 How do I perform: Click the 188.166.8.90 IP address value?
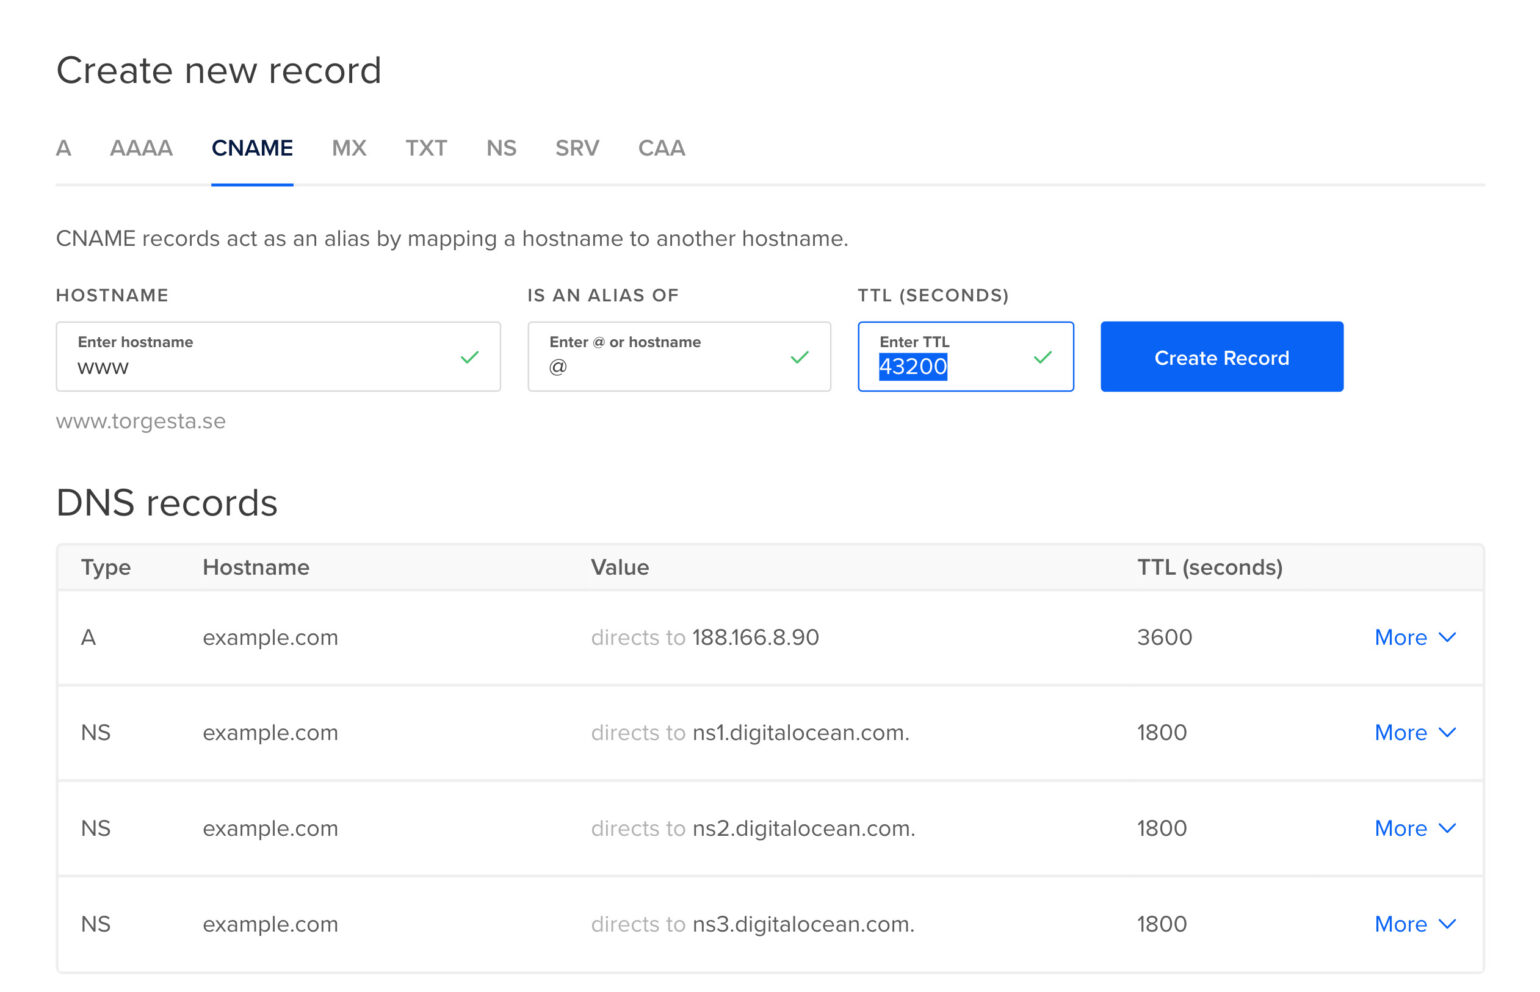(x=756, y=637)
